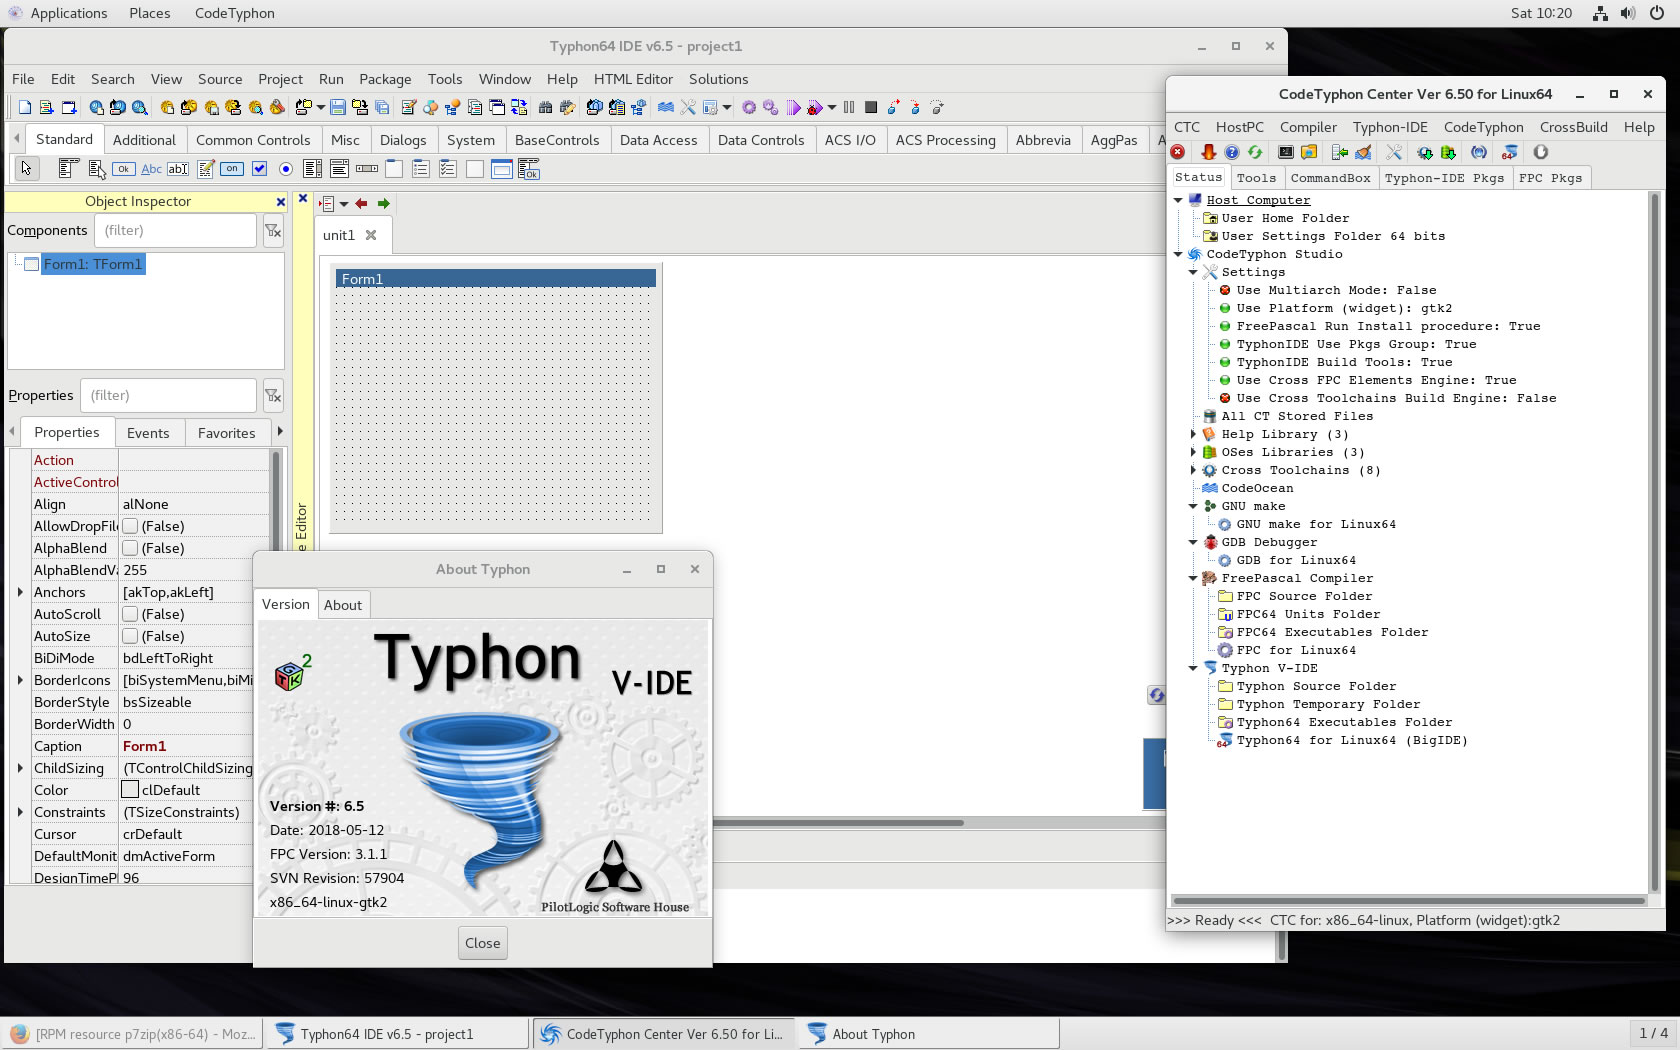Click the clean broom icon in CodeTyphon Center
Image resolution: width=1680 pixels, height=1050 pixels.
click(x=1363, y=152)
